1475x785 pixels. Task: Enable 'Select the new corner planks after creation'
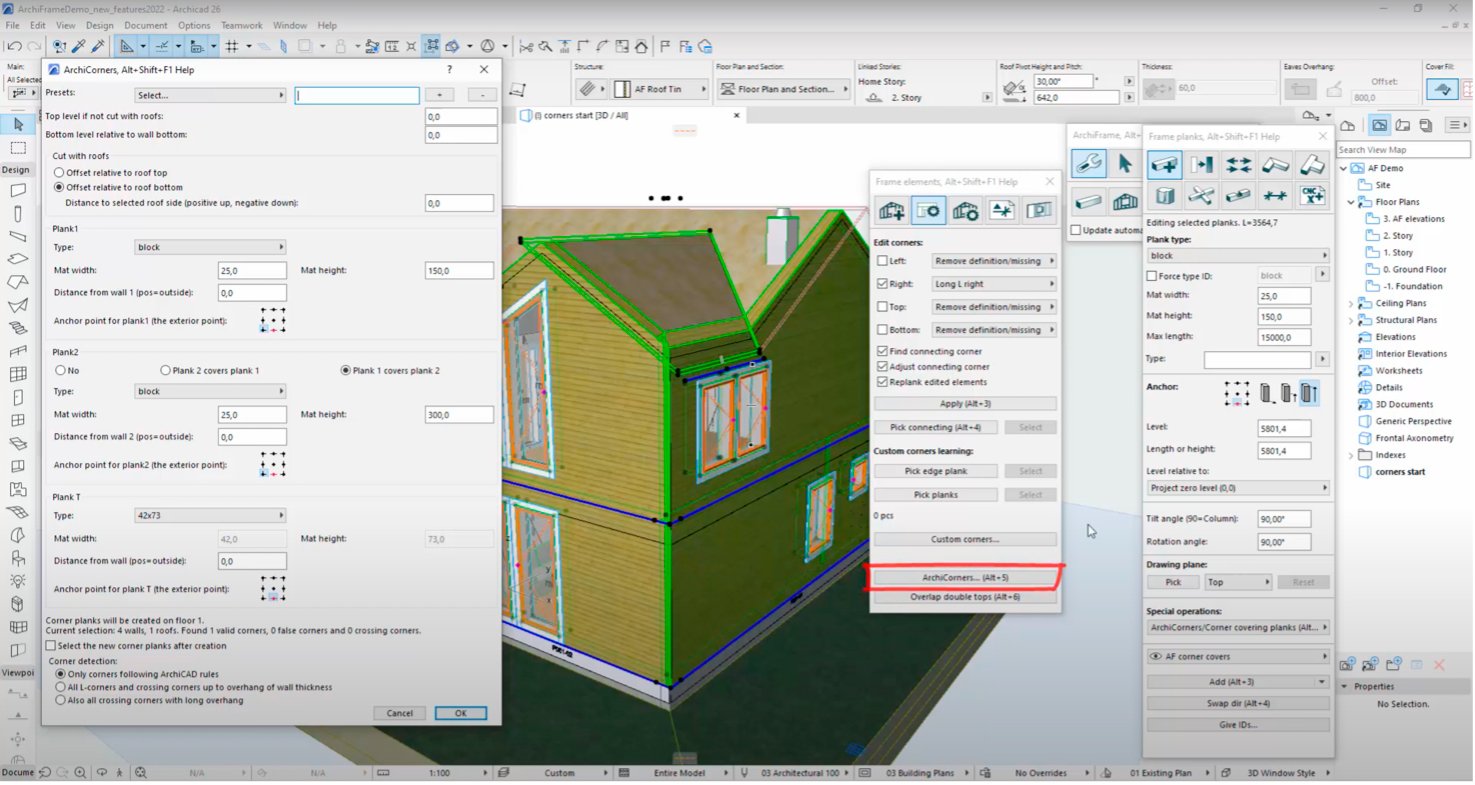click(x=51, y=646)
